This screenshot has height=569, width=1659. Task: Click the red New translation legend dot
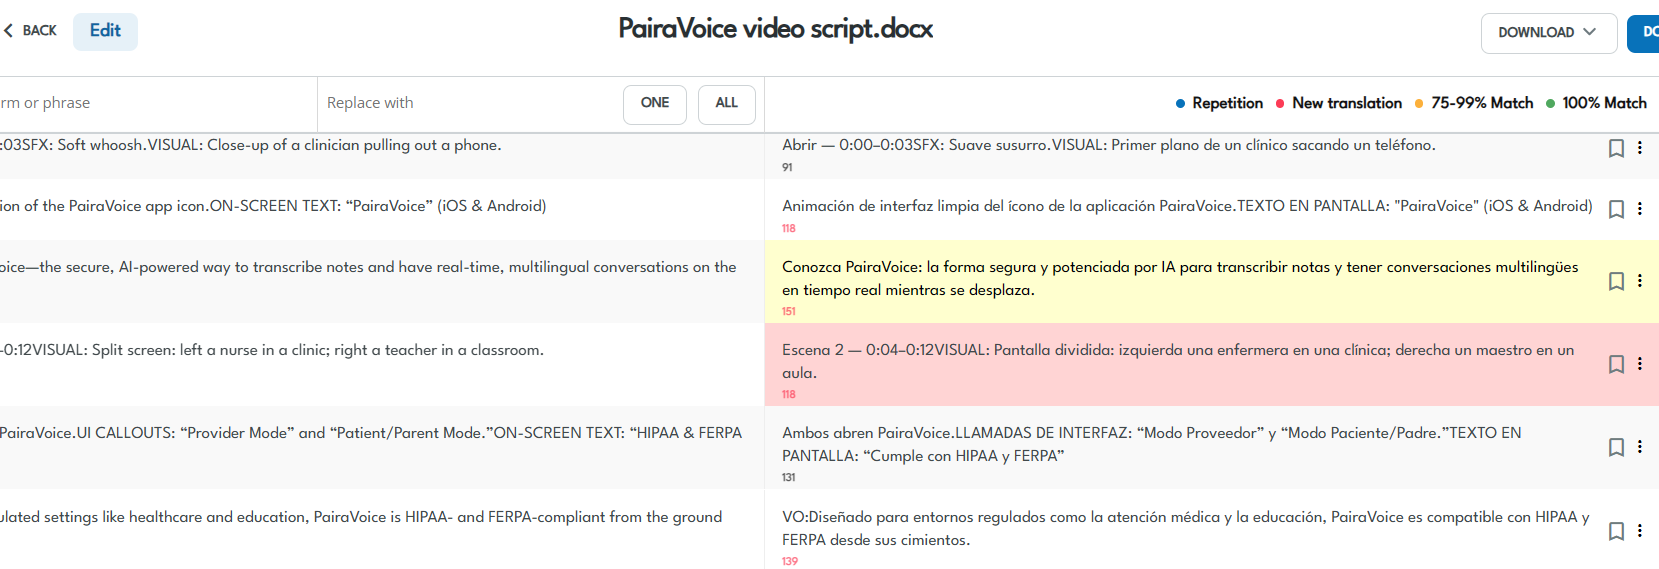1280,103
